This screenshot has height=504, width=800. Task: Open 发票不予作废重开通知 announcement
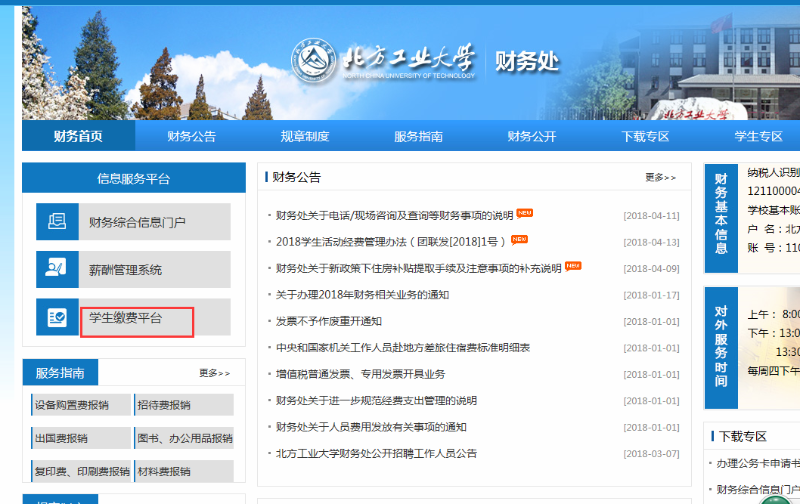coord(329,321)
